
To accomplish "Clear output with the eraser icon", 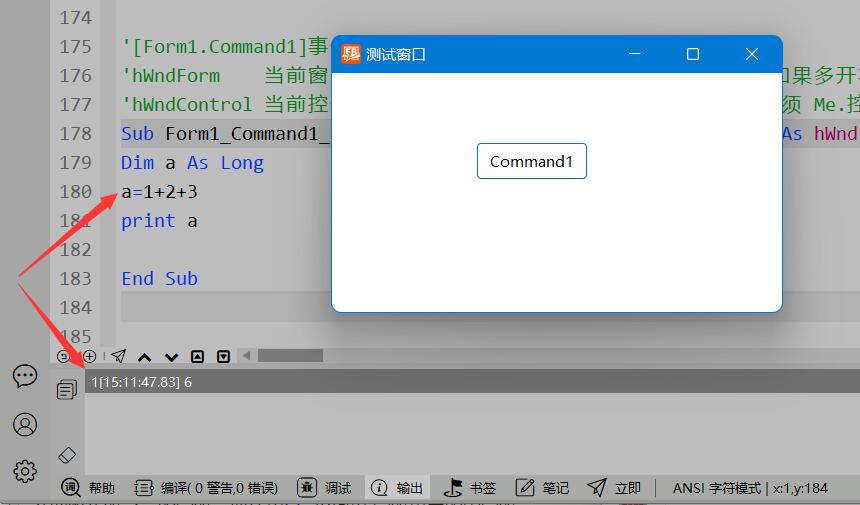I will point(67,455).
